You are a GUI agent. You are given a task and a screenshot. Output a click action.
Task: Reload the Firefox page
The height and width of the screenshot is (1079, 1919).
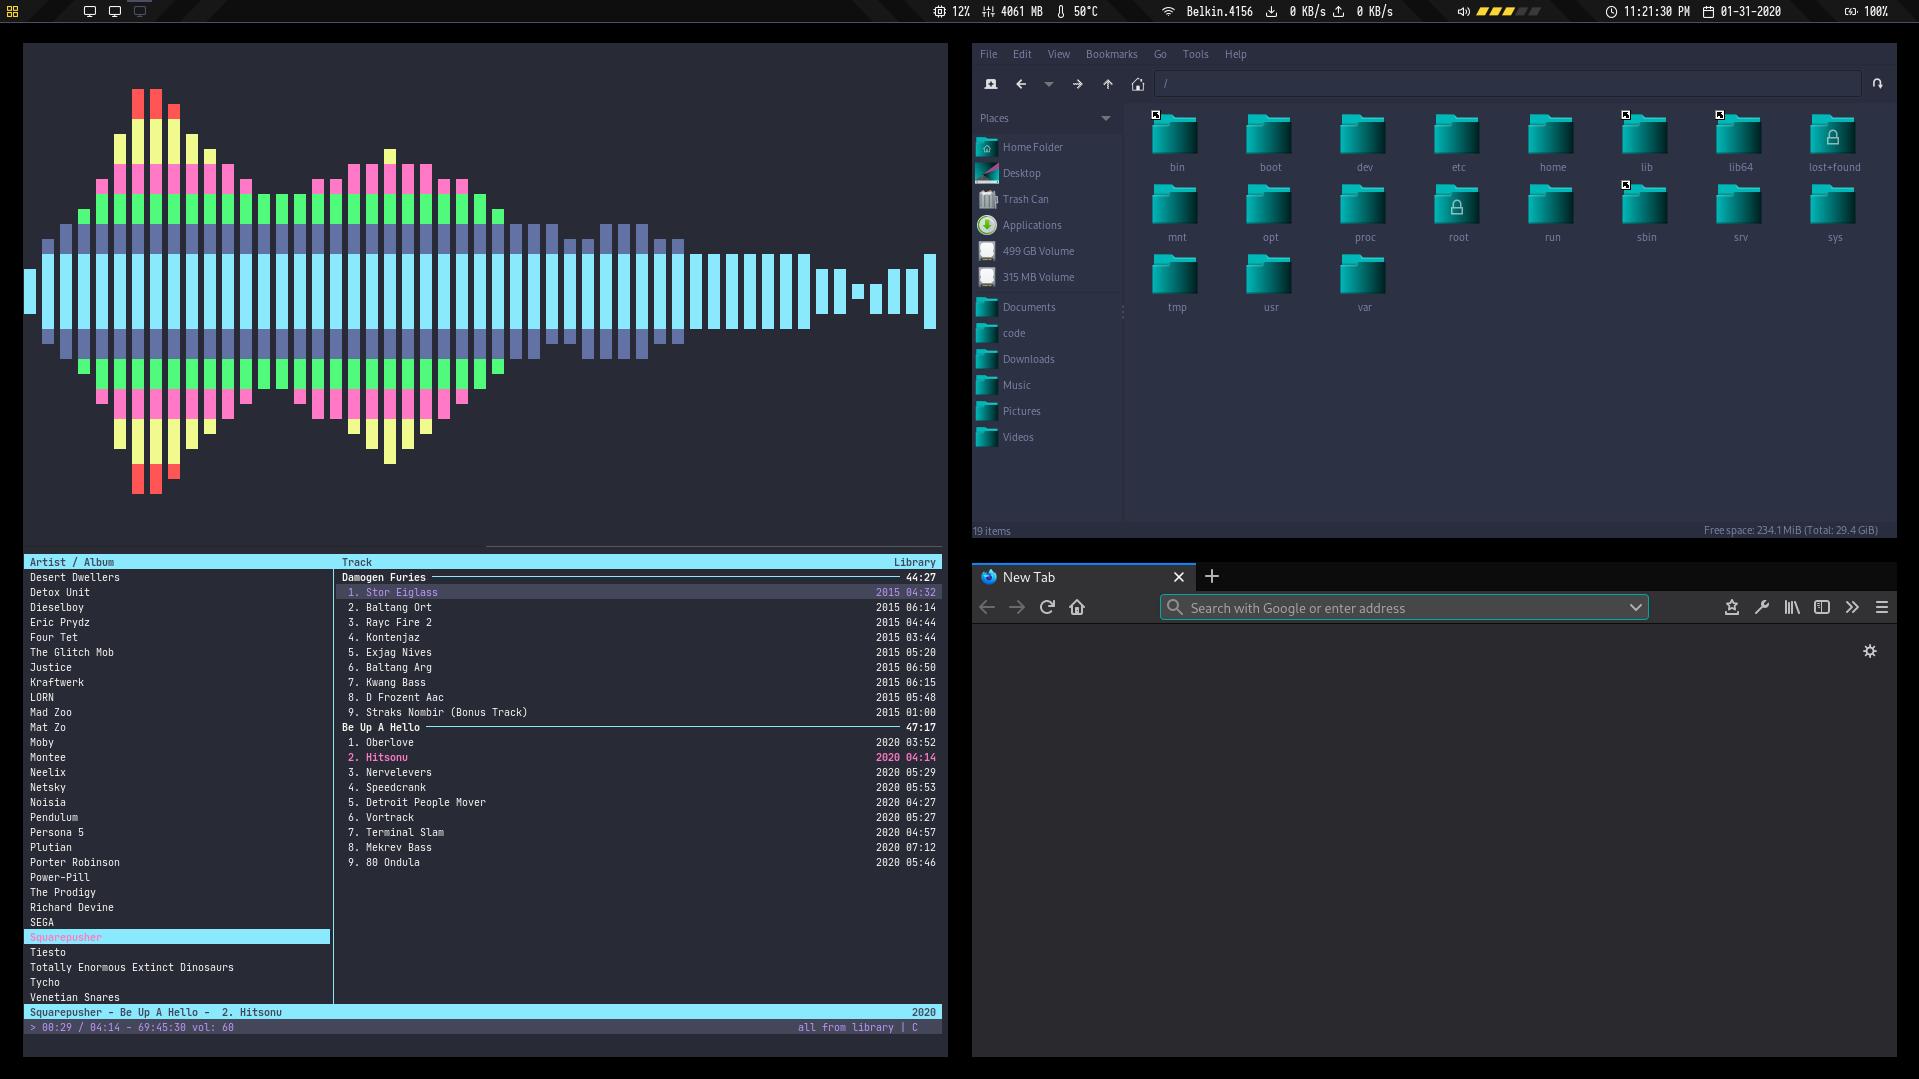tap(1047, 607)
